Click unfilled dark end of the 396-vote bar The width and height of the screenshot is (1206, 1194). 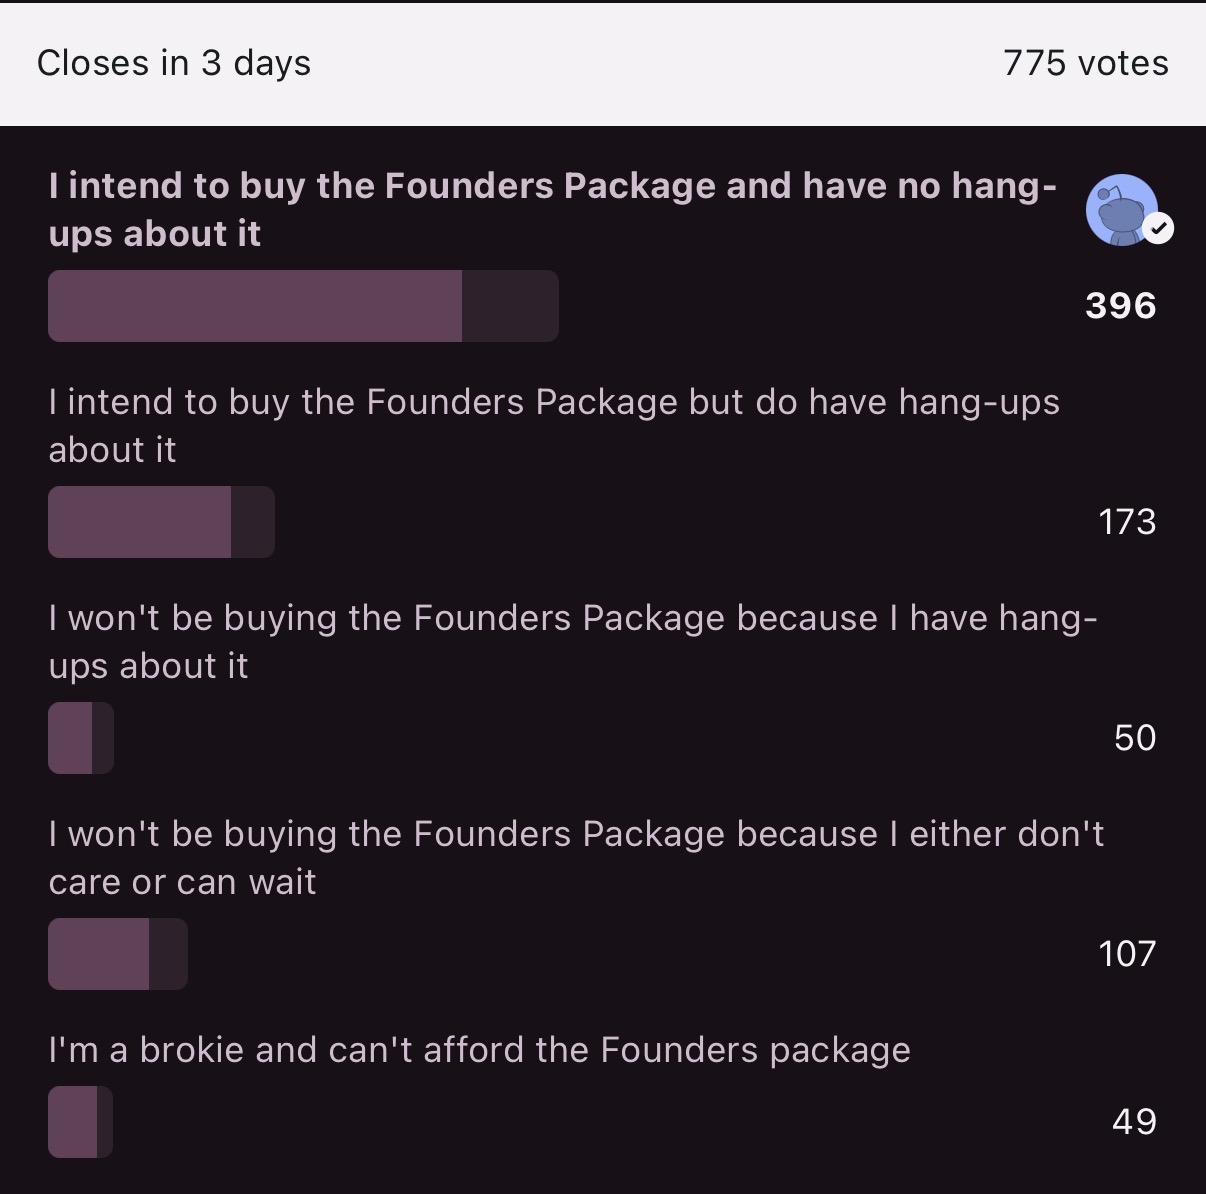tap(510, 306)
